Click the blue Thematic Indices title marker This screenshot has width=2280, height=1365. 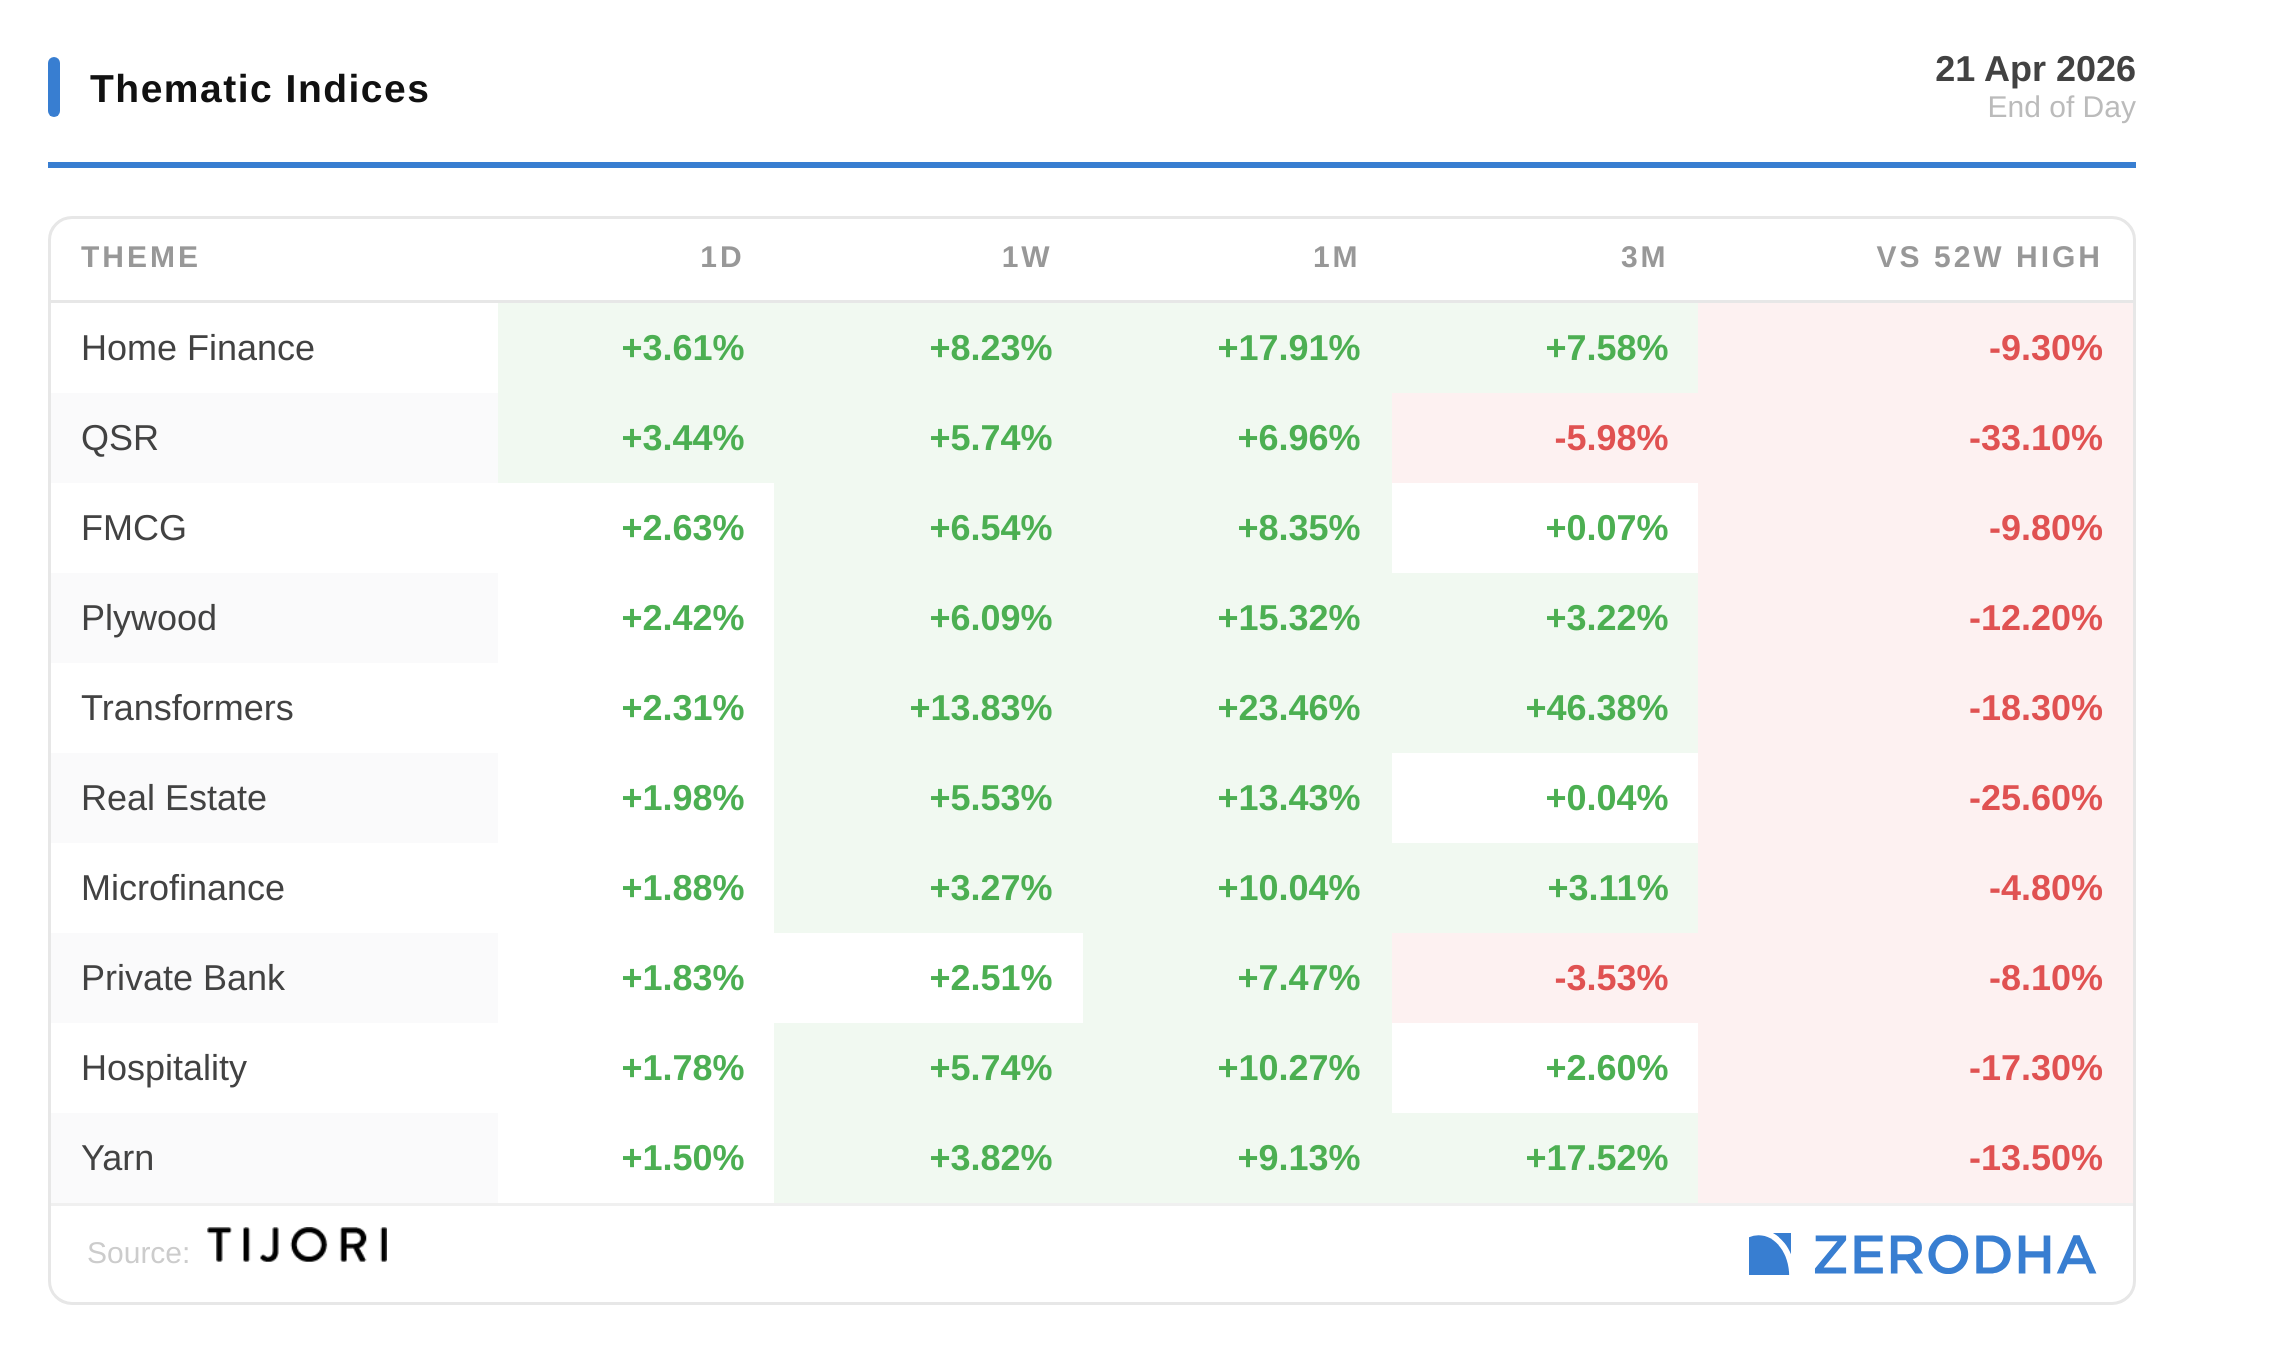pyautogui.click(x=54, y=87)
